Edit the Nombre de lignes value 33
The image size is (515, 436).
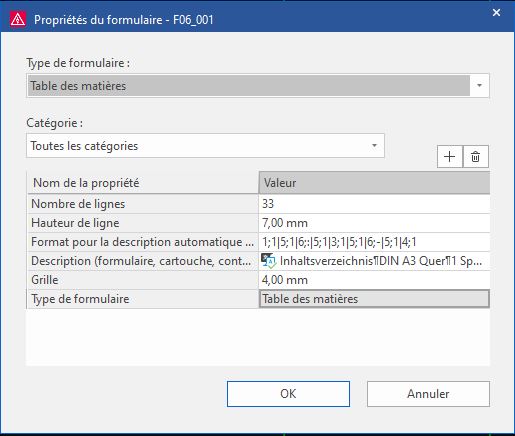click(x=374, y=204)
